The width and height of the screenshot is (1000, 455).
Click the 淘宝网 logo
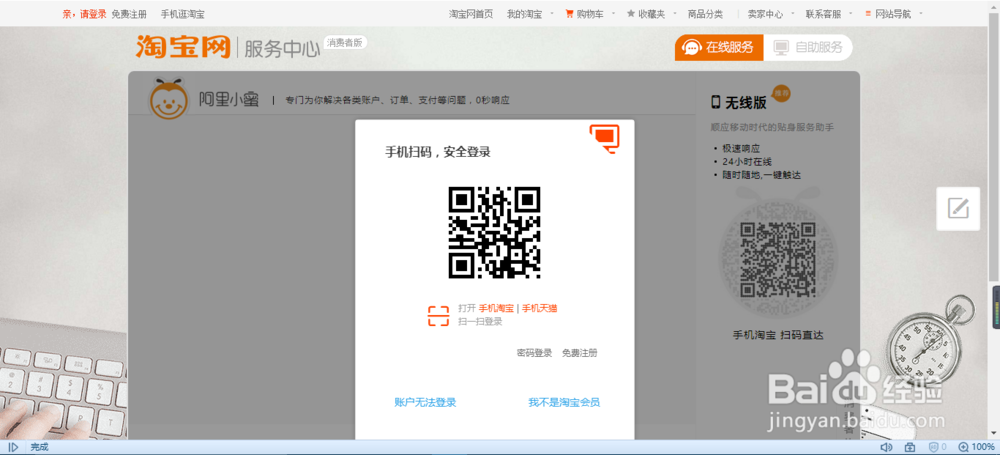[x=183, y=47]
